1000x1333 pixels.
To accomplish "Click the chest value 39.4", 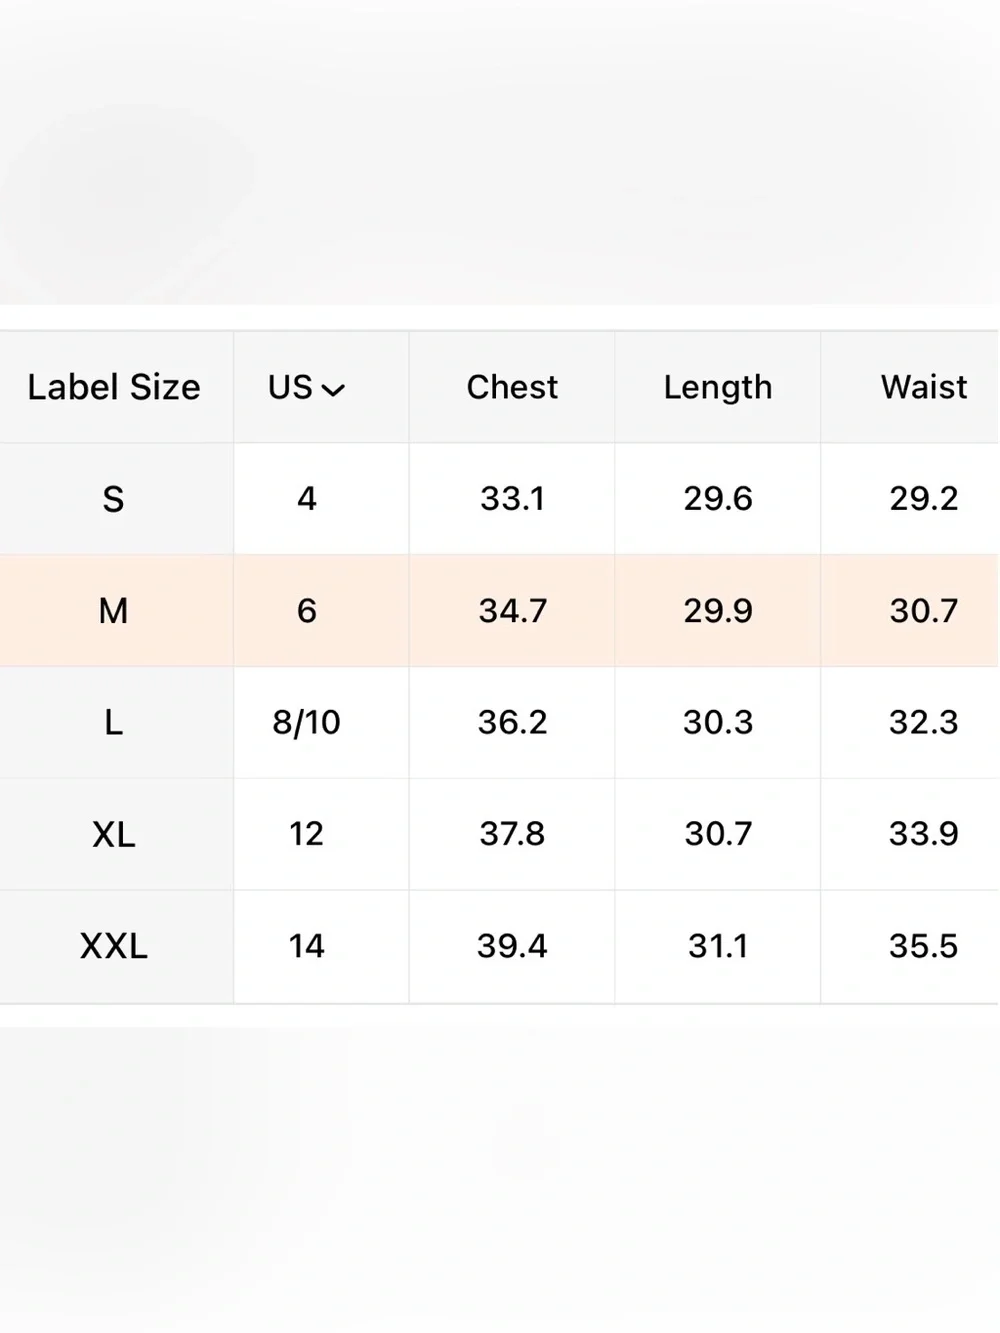I will [512, 946].
